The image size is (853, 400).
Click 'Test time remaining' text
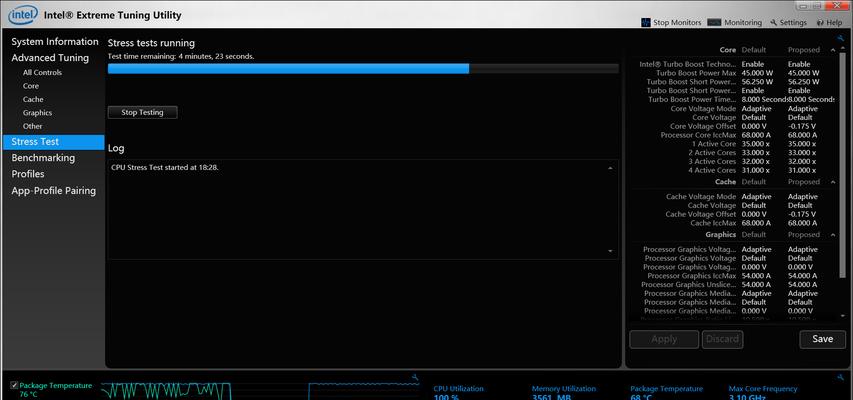click(x=181, y=56)
